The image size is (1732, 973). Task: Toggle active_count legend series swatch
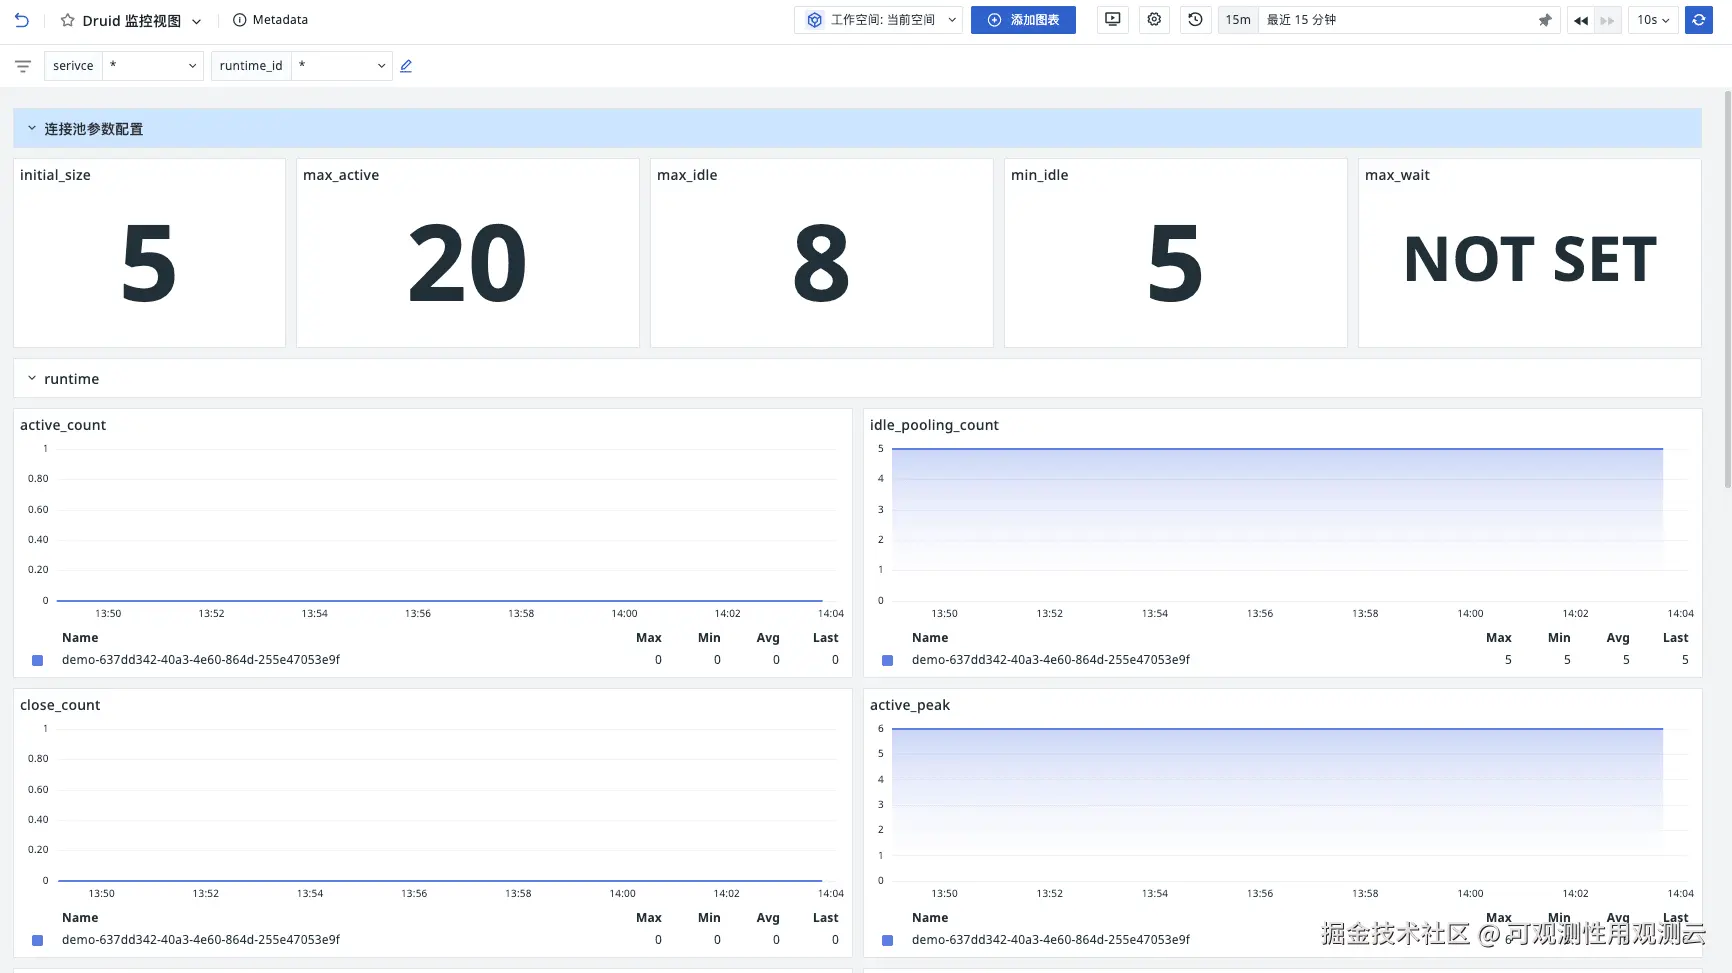pos(37,660)
